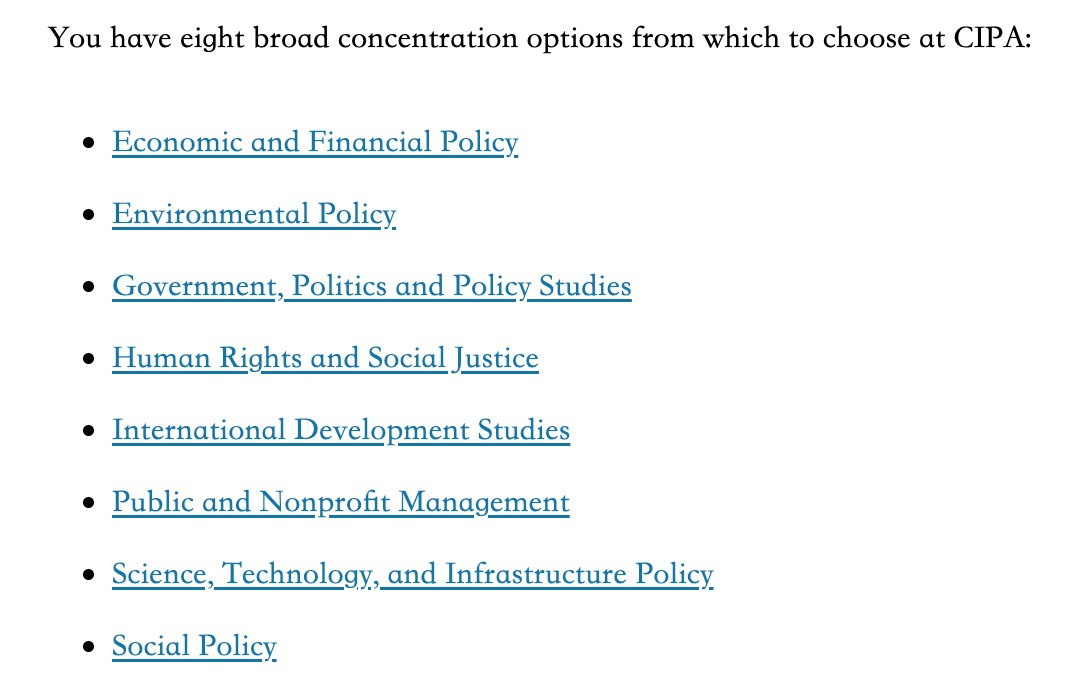Click the bullet before Science, Technology, and Infrastructure Policy
This screenshot has height=694, width=1078.
[88, 575]
